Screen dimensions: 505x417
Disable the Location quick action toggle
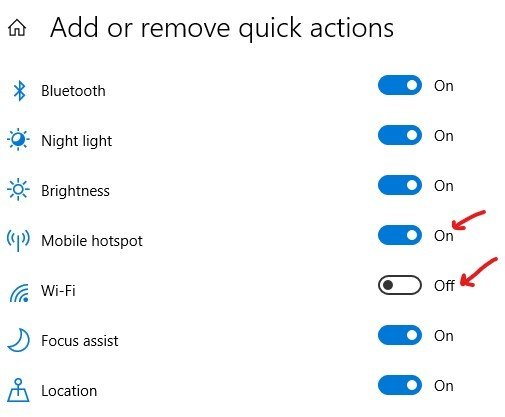click(400, 385)
